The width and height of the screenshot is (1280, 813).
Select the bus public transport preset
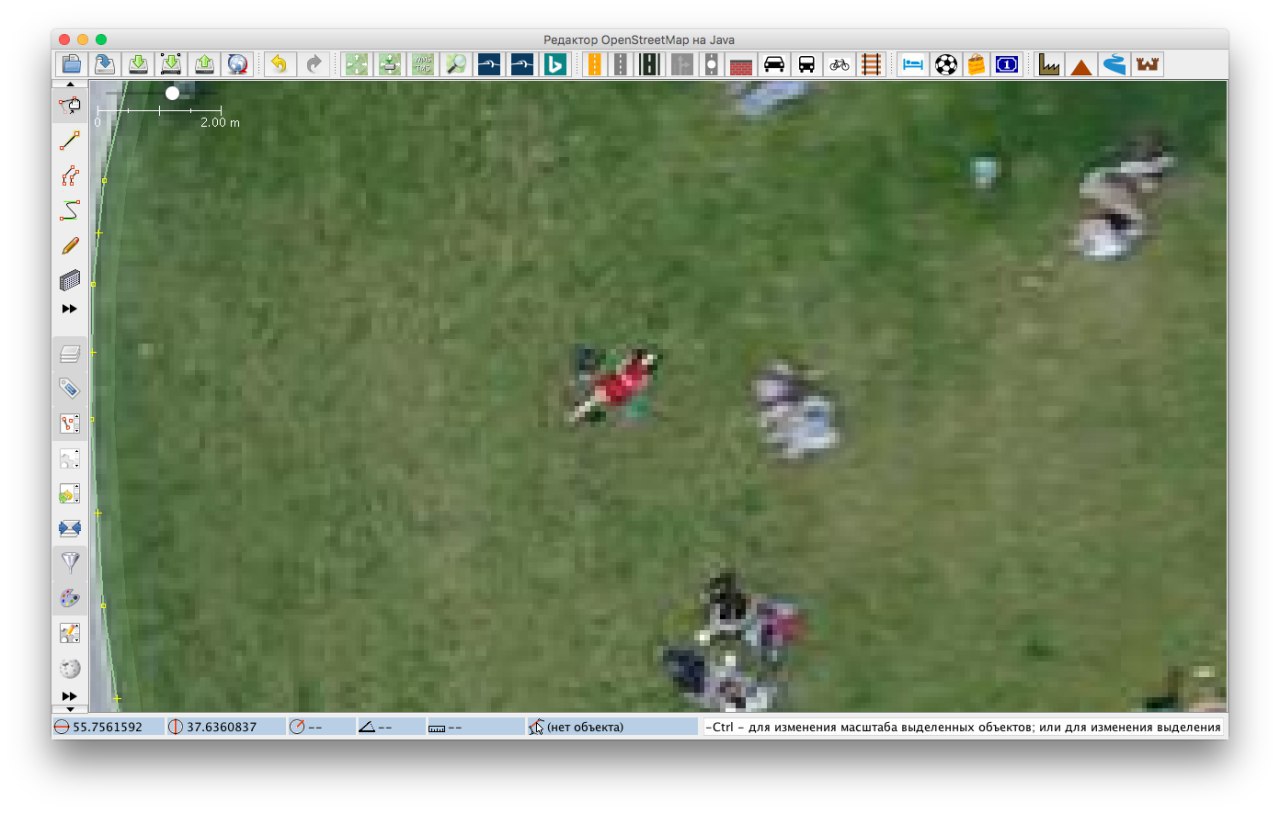coord(806,64)
